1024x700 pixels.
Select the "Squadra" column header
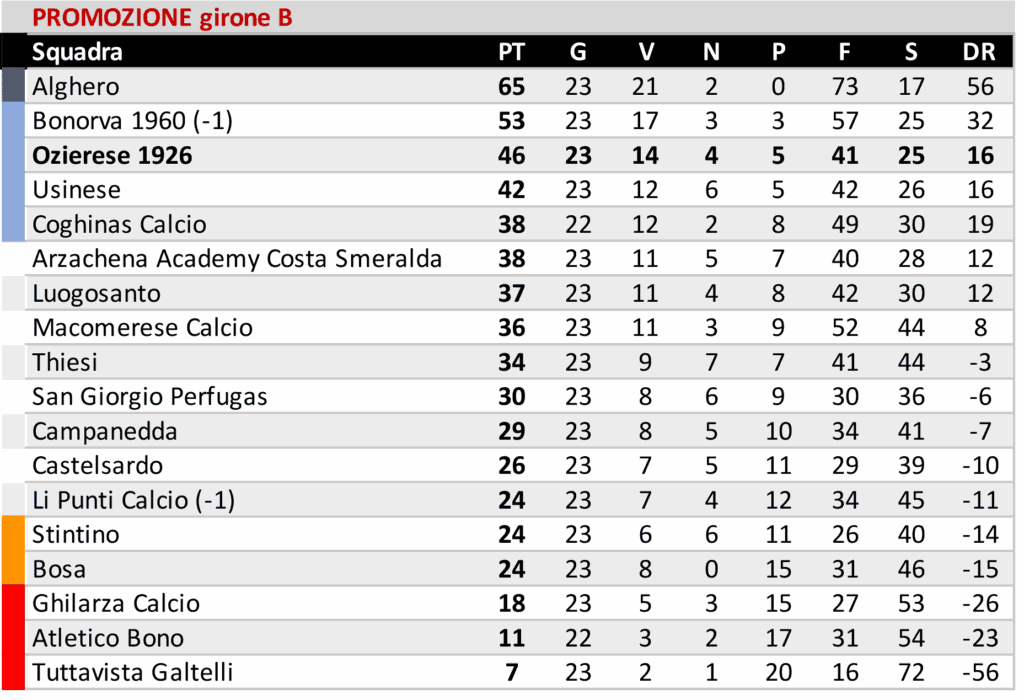pyautogui.click(x=77, y=52)
